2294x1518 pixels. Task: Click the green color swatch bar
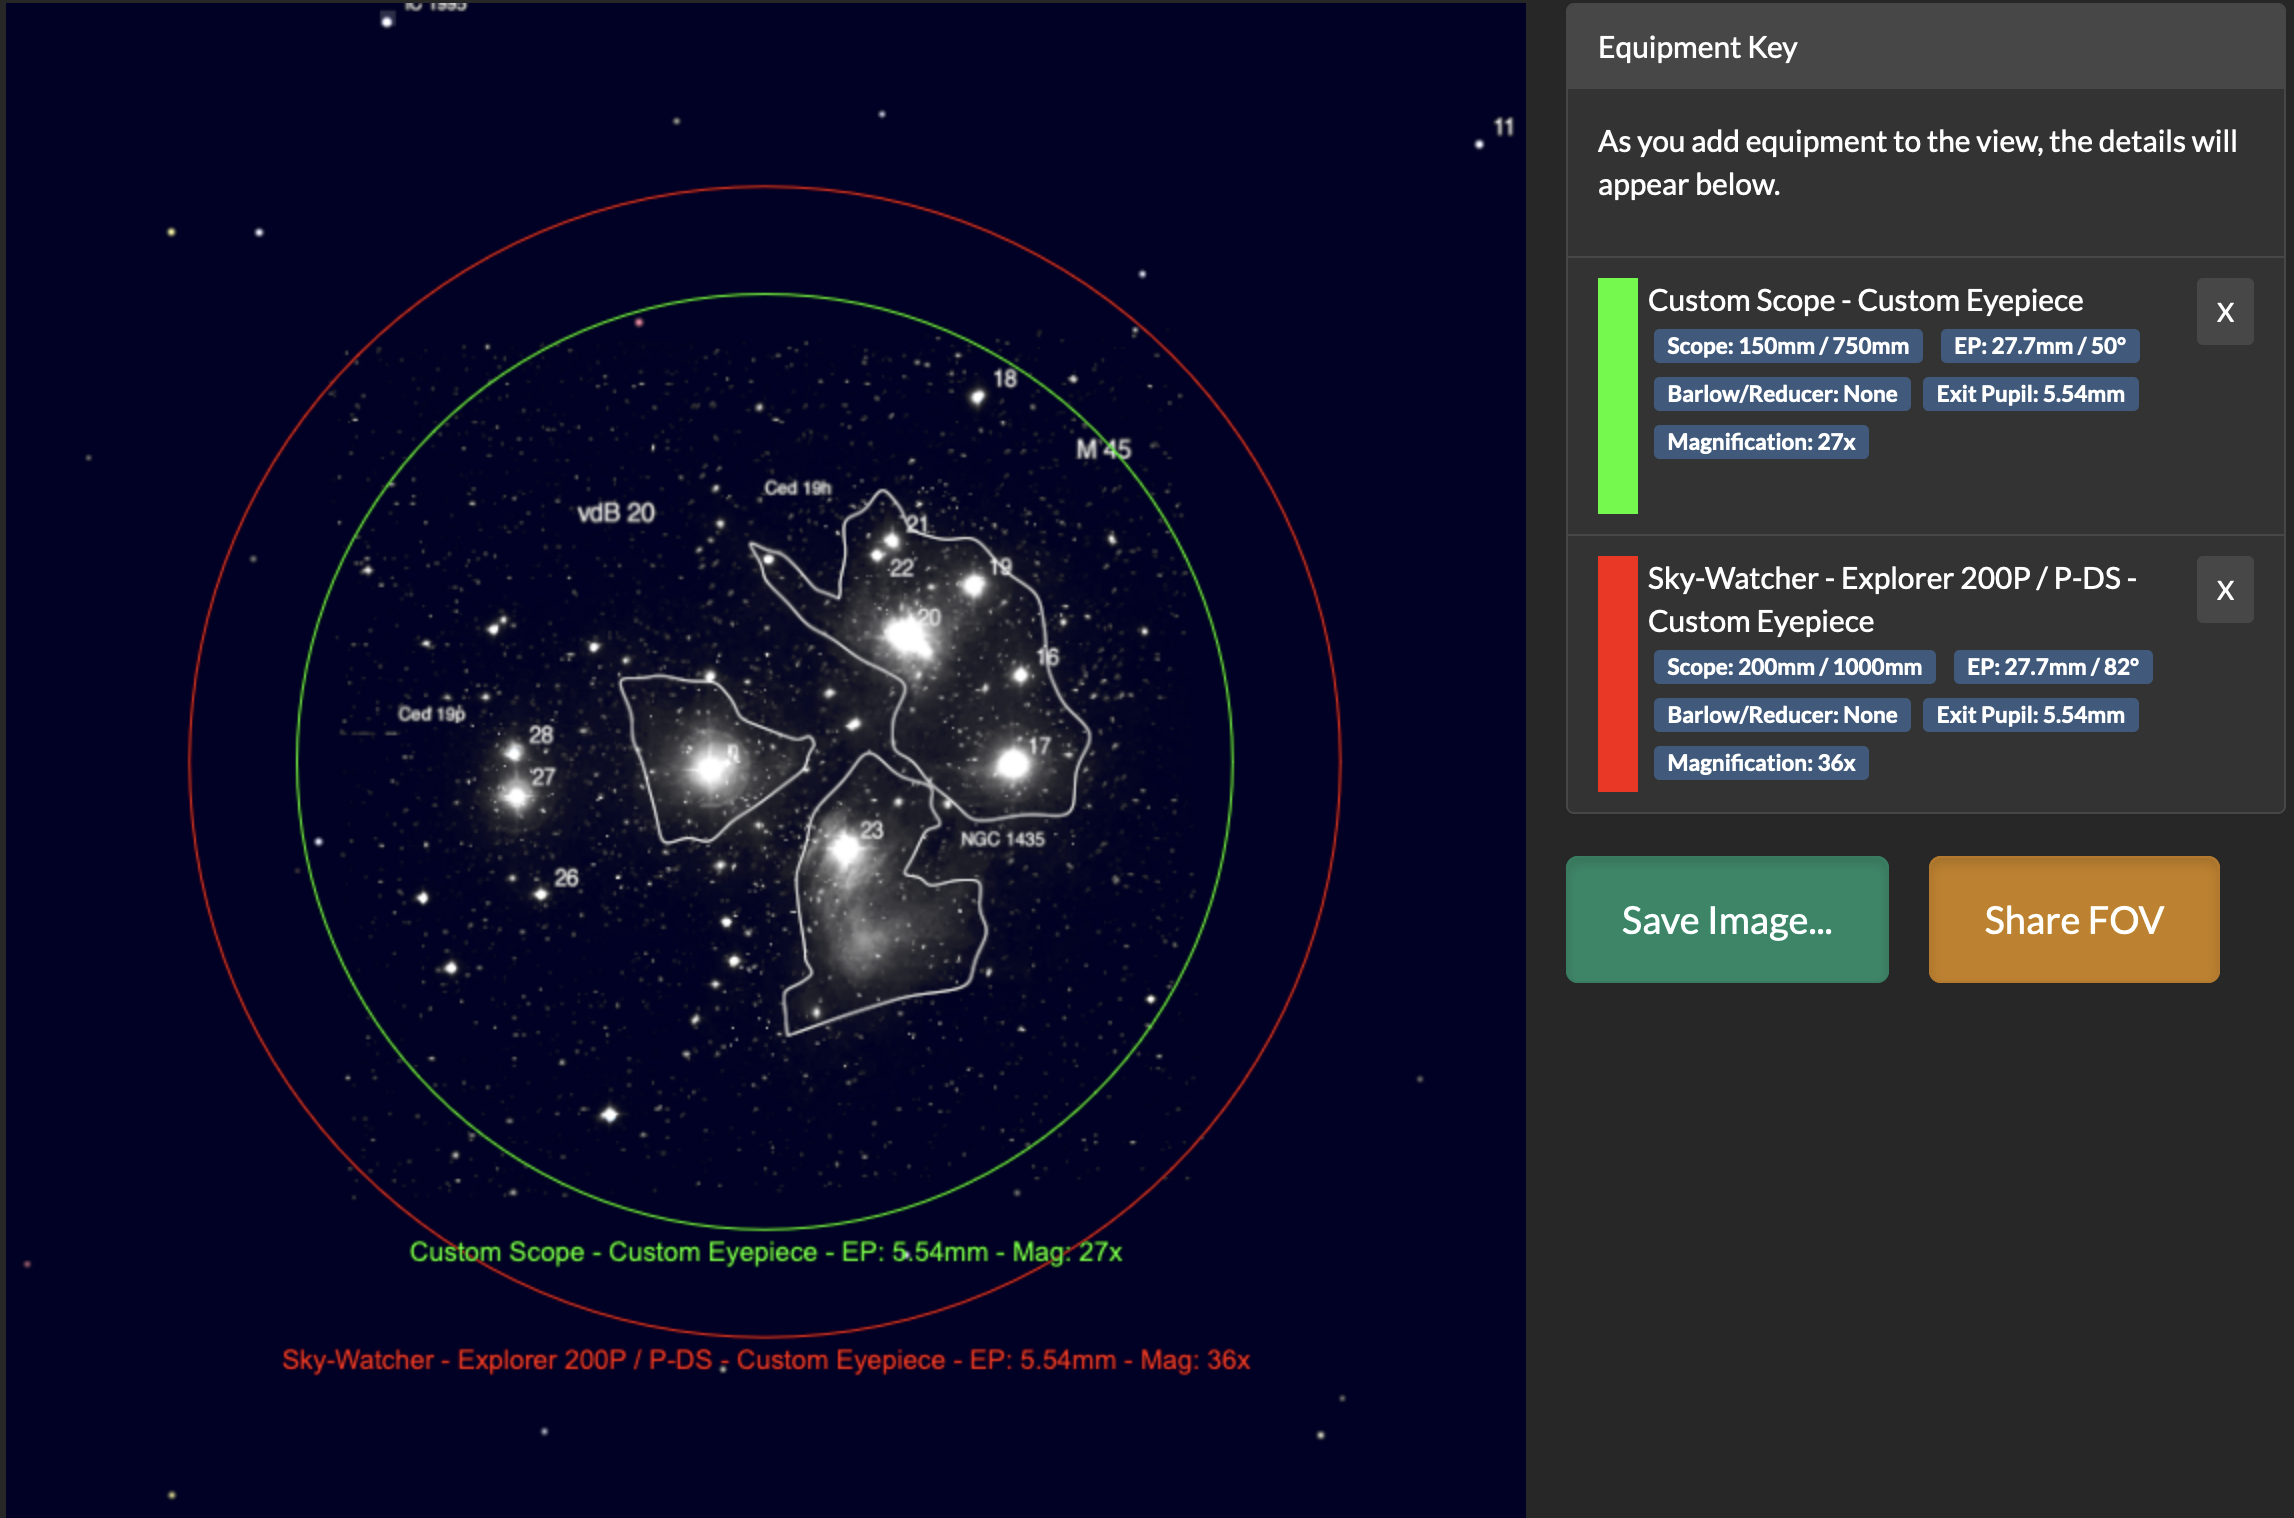pyautogui.click(x=1617, y=396)
